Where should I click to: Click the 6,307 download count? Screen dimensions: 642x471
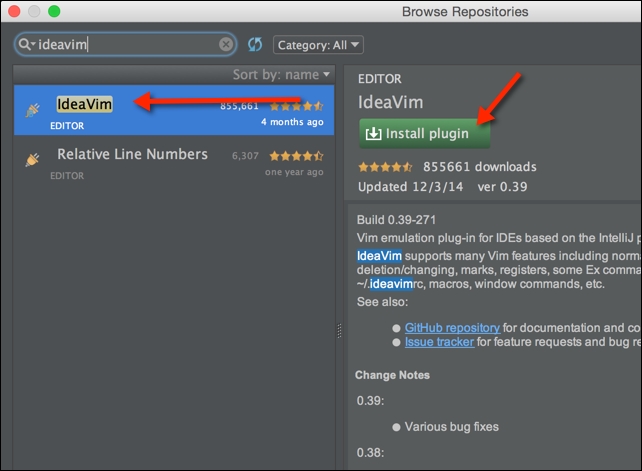245,156
